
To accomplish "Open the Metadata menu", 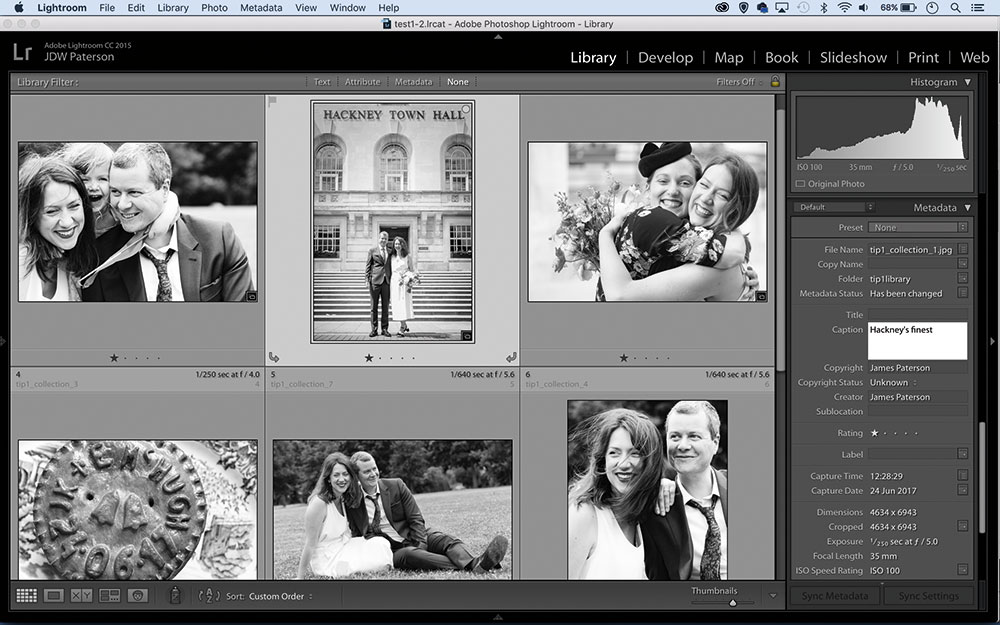I will [x=261, y=8].
